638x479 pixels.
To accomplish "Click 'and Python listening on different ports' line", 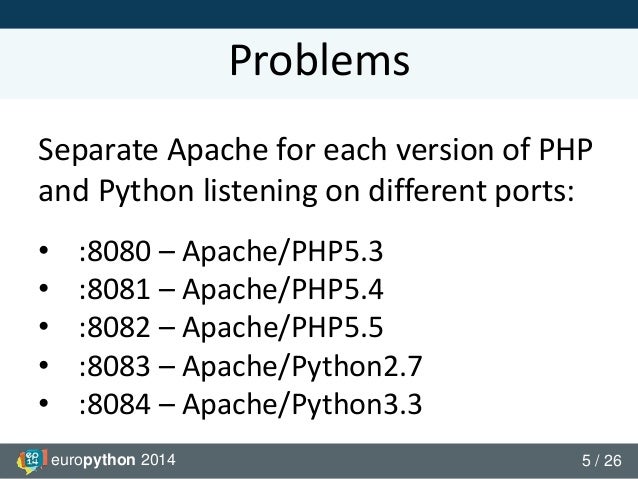I will click(x=307, y=190).
